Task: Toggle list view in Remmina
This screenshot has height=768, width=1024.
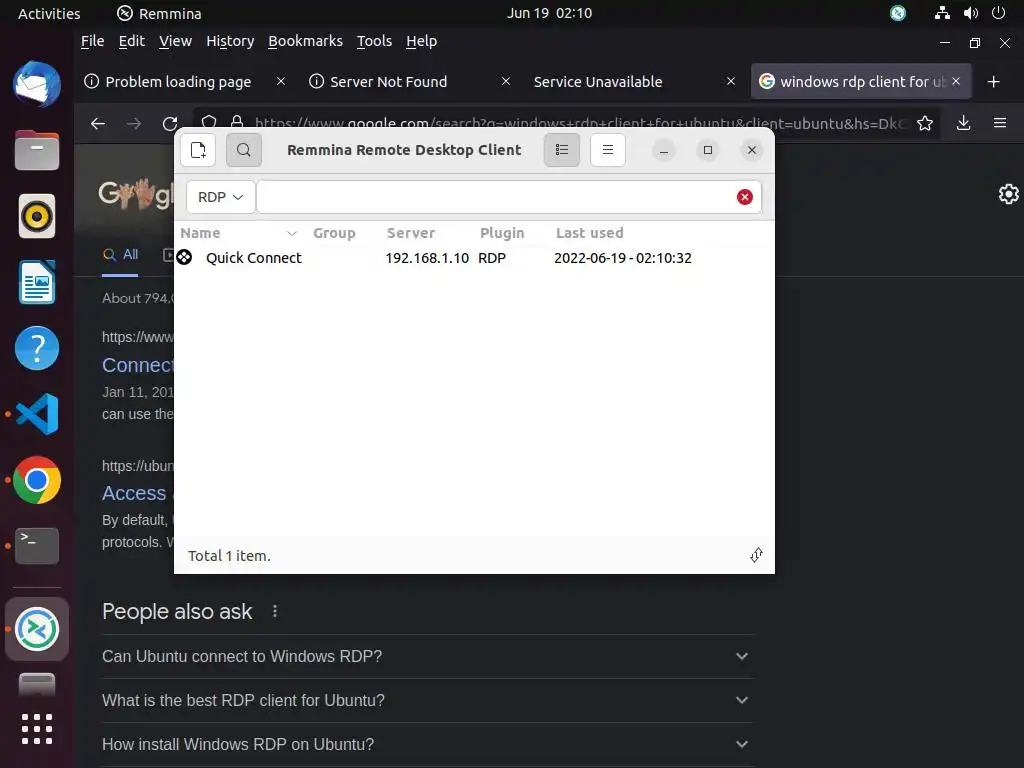Action: [562, 150]
